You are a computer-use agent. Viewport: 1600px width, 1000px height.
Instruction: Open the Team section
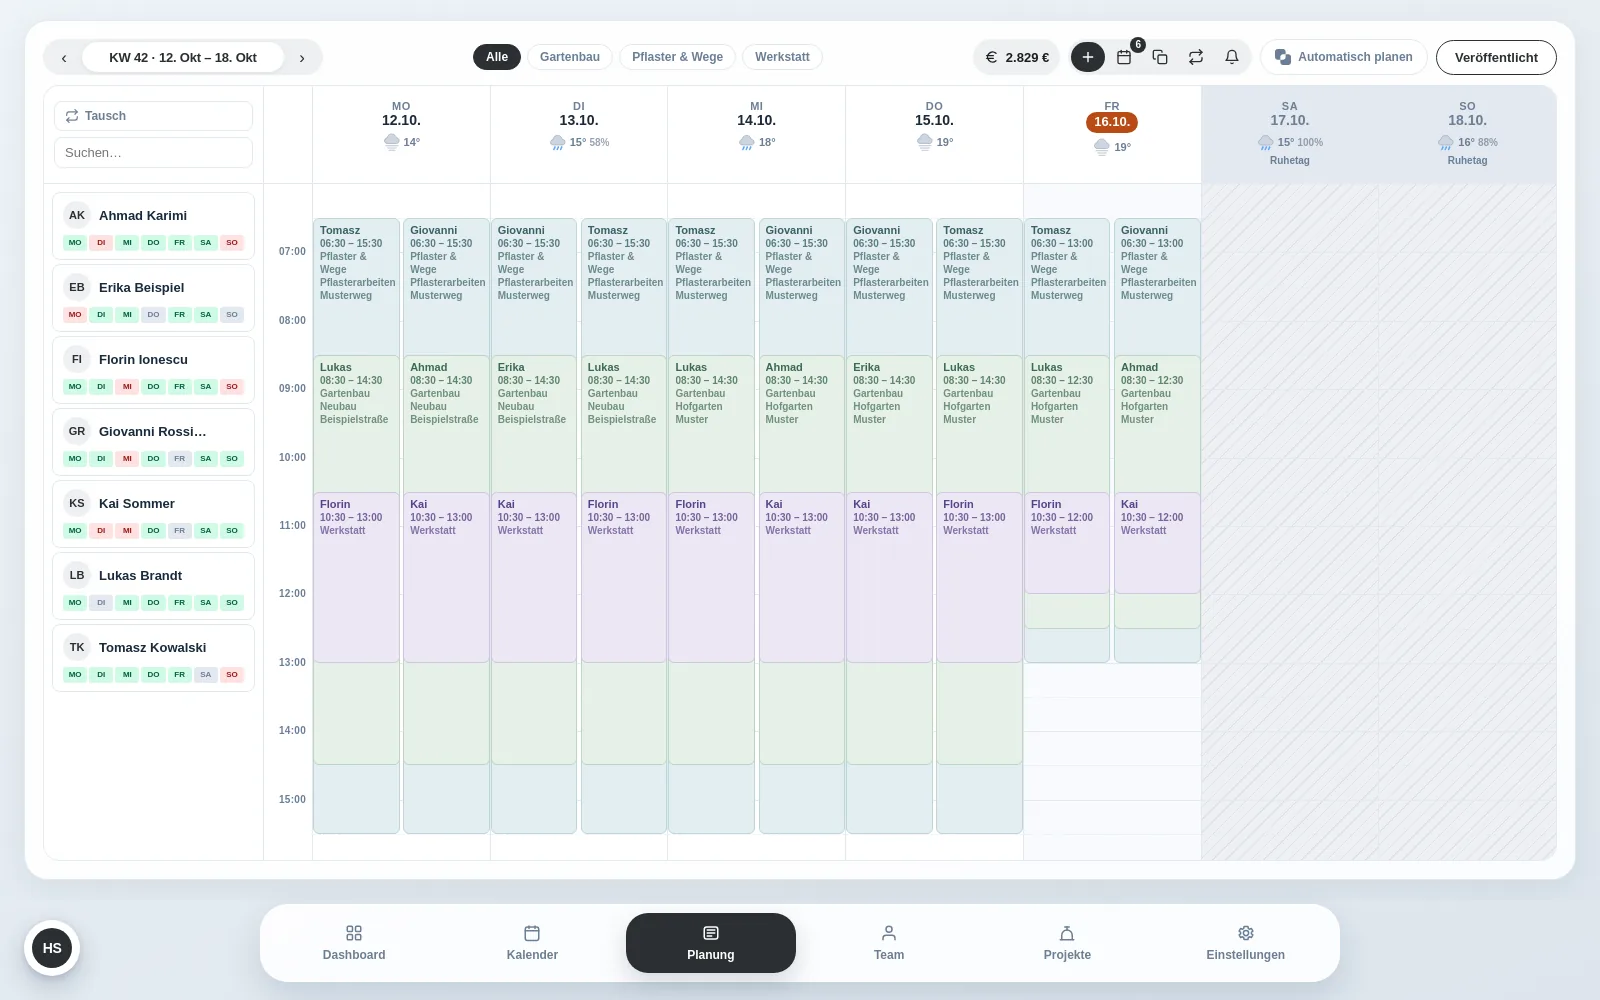tap(889, 943)
